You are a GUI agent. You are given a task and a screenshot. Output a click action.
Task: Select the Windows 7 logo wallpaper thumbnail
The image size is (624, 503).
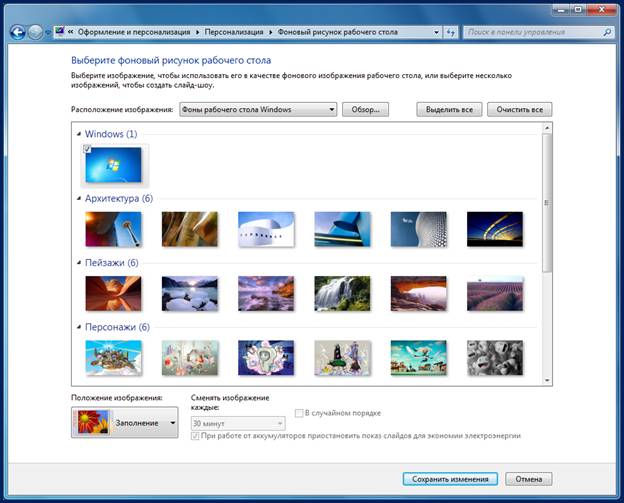(113, 165)
